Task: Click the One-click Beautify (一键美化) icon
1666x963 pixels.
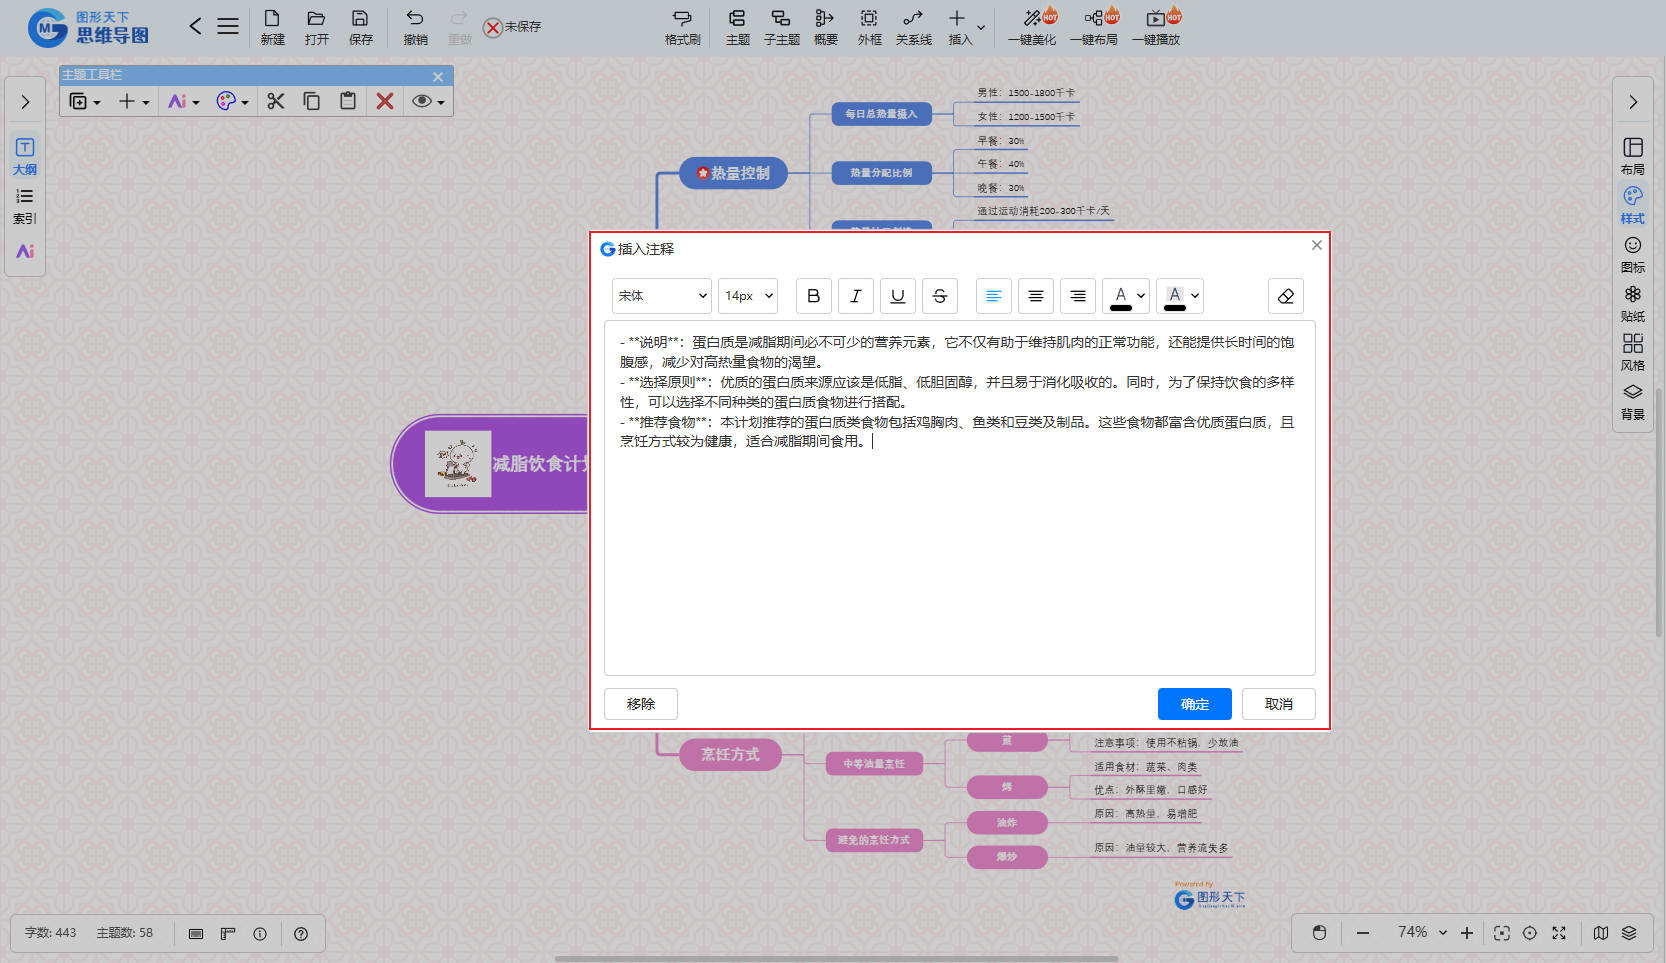Action: coord(1032,27)
